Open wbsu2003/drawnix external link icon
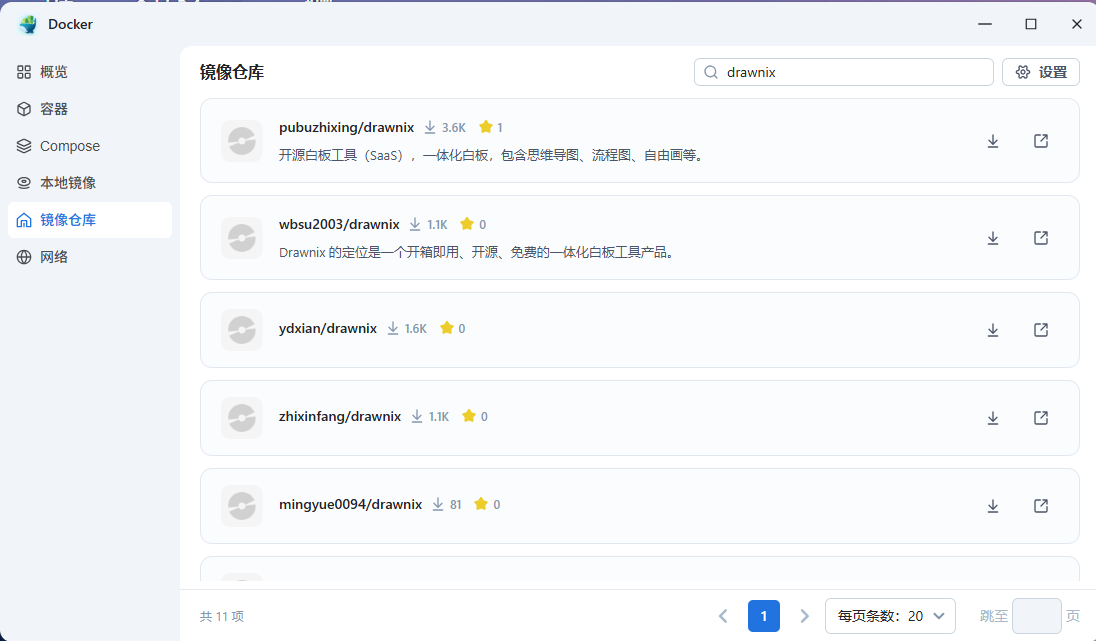Image resolution: width=1096 pixels, height=641 pixels. point(1041,238)
